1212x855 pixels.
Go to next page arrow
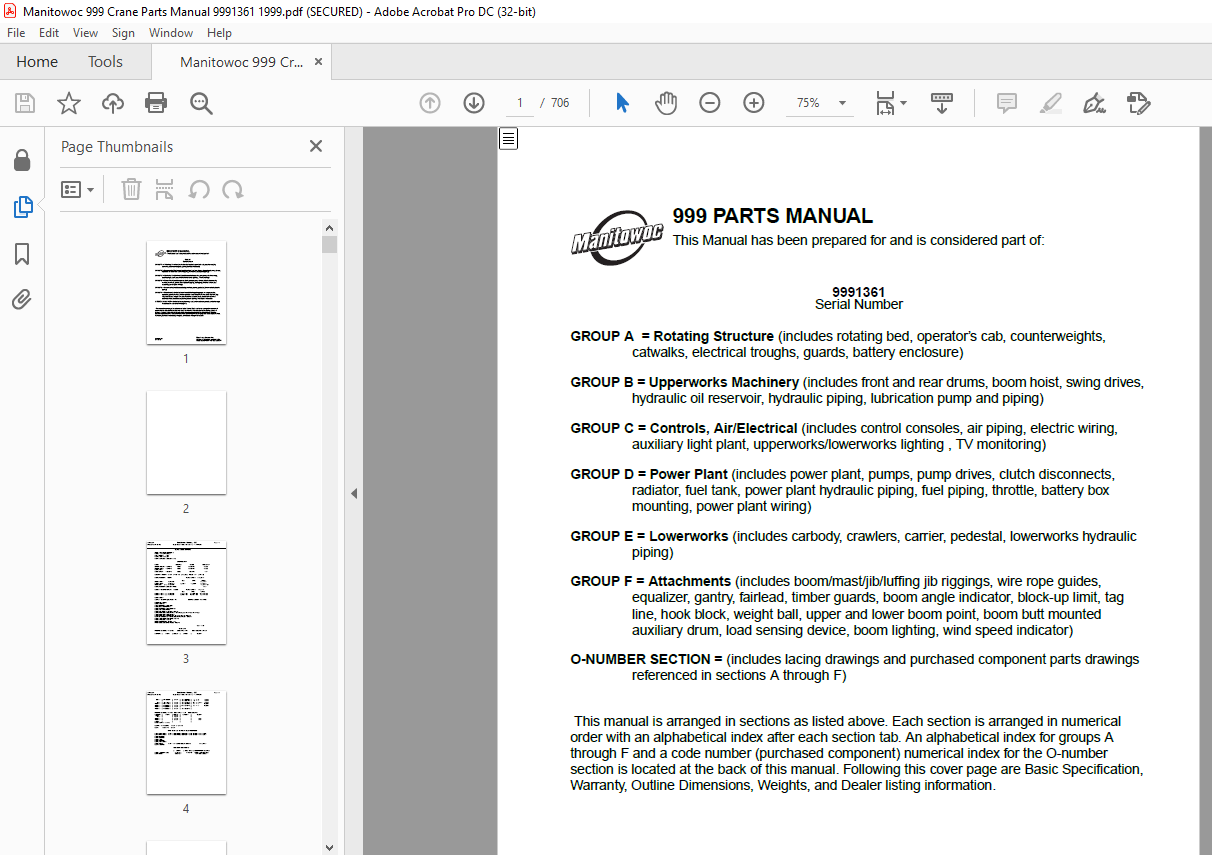[474, 103]
